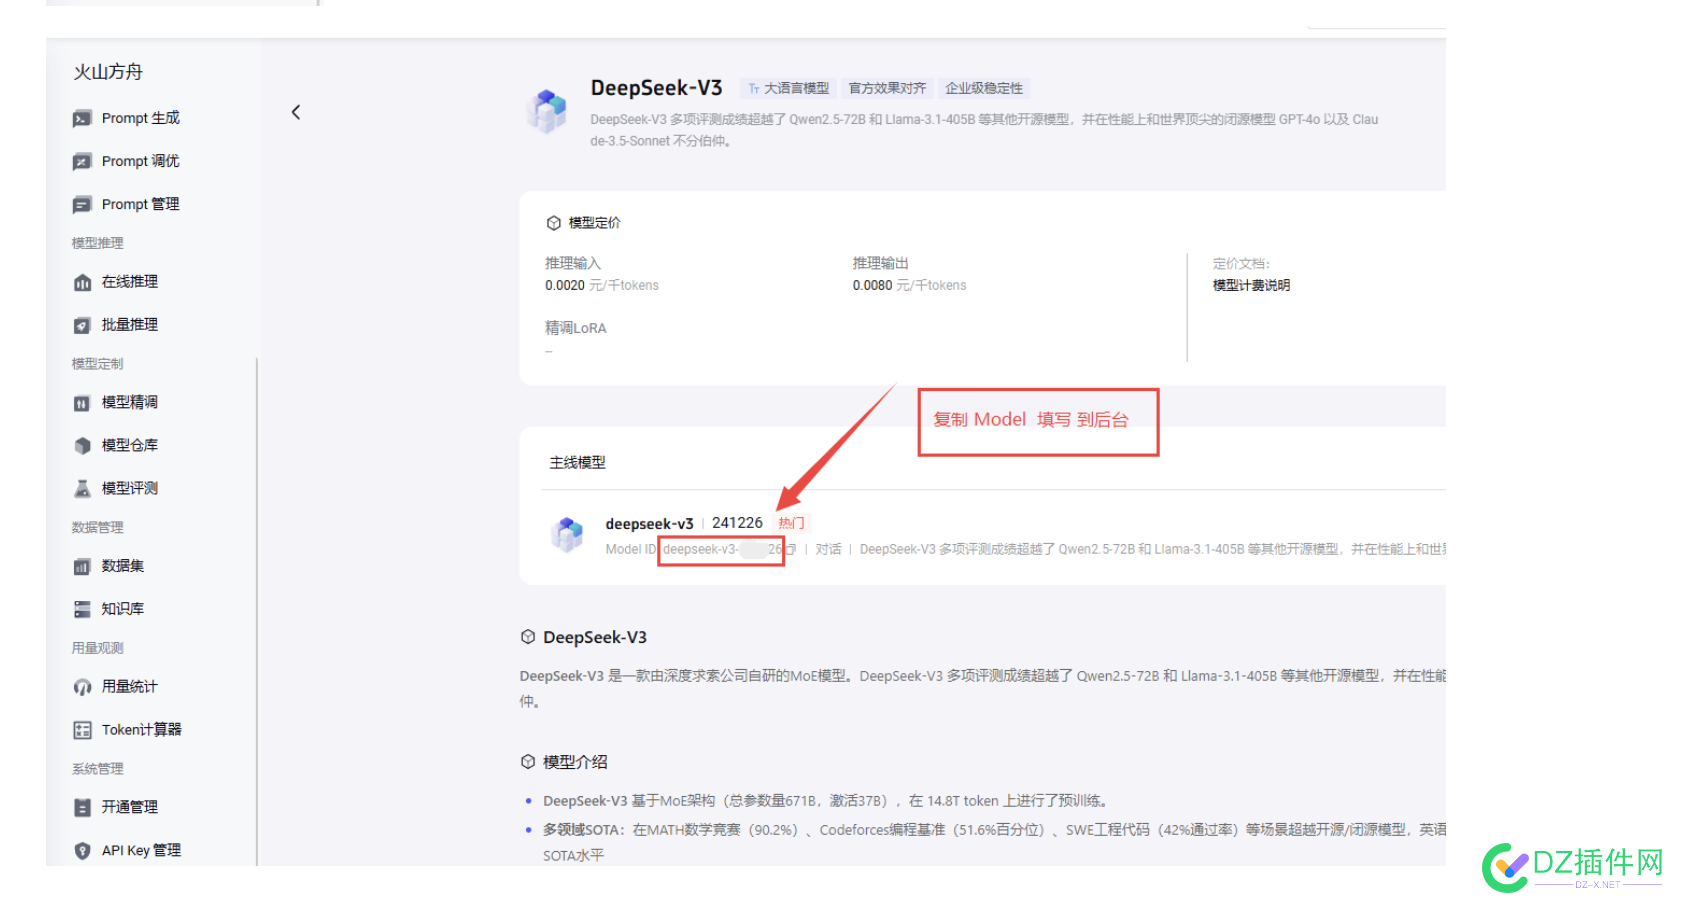Click the 大语言模型 tag
The width and height of the screenshot is (1682, 908).
(788, 89)
